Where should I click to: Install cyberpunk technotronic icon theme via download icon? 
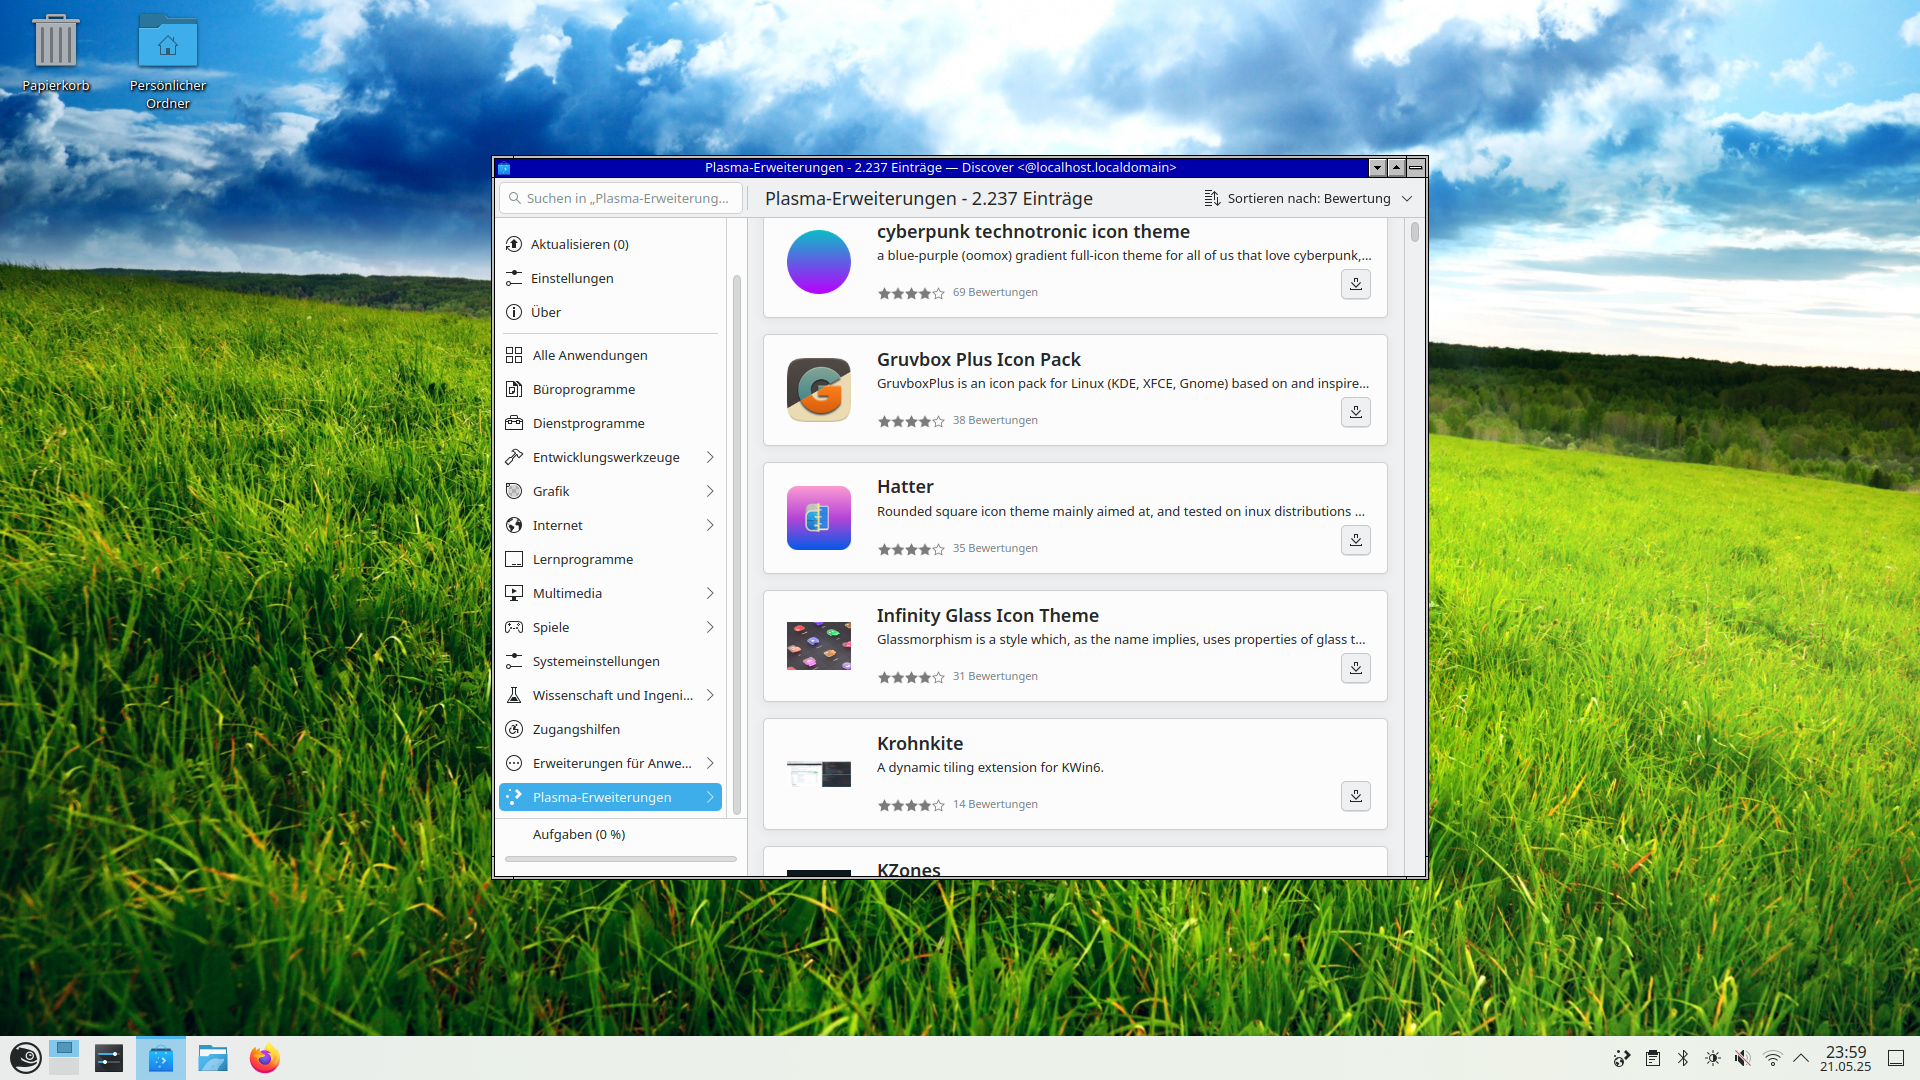pyautogui.click(x=1355, y=284)
